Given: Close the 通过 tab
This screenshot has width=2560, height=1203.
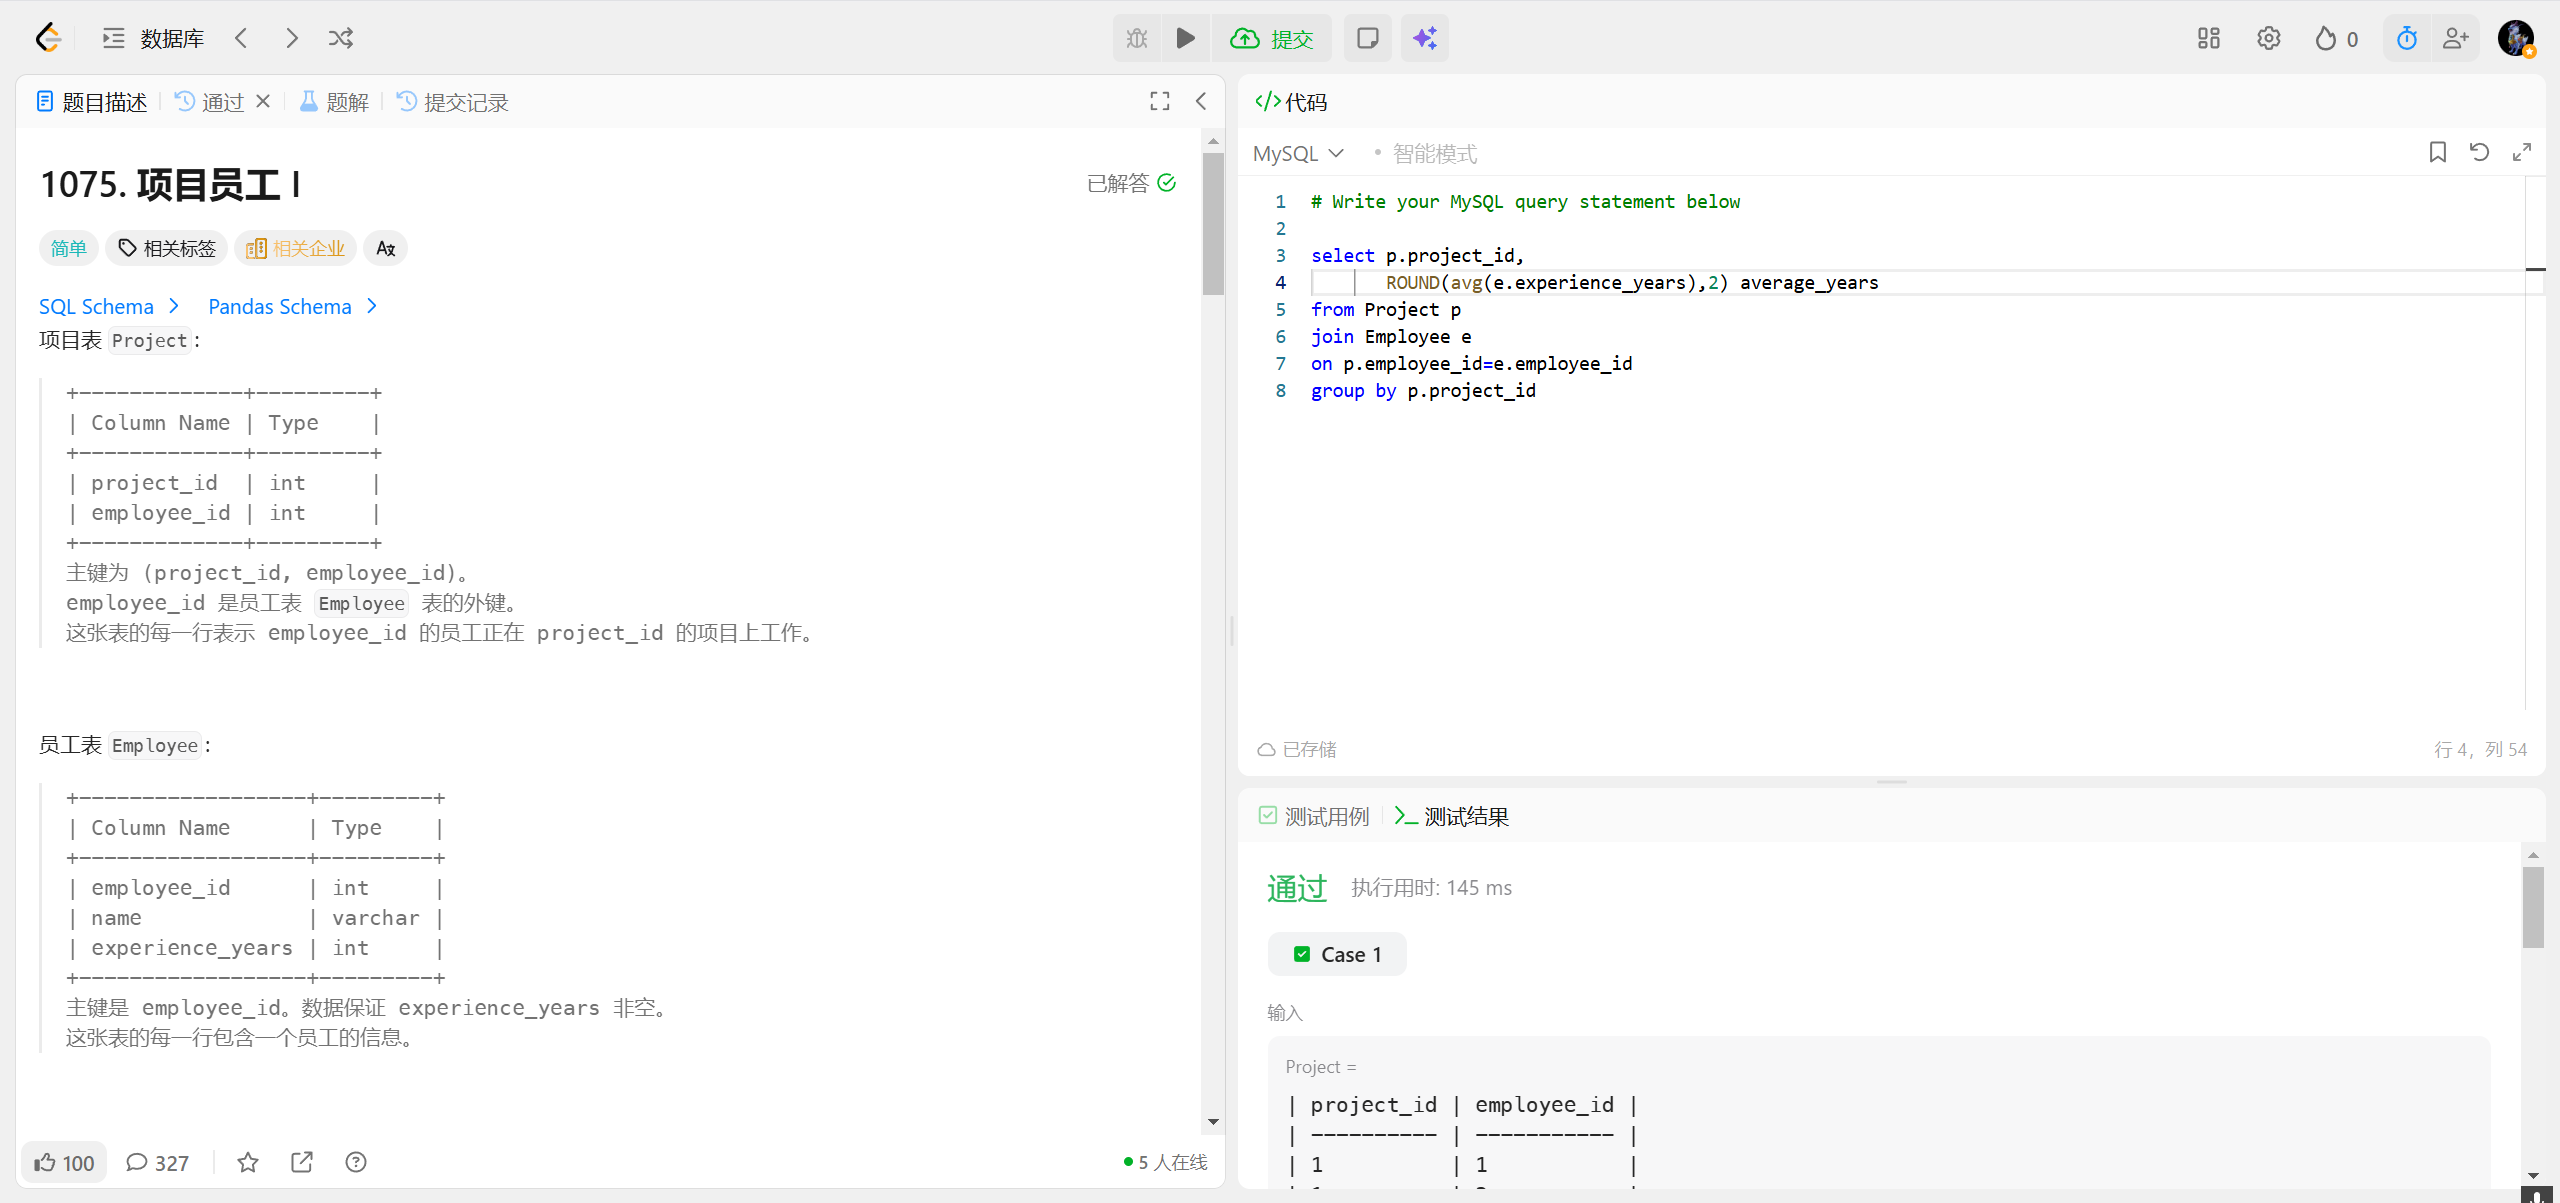Looking at the screenshot, I should click(263, 101).
